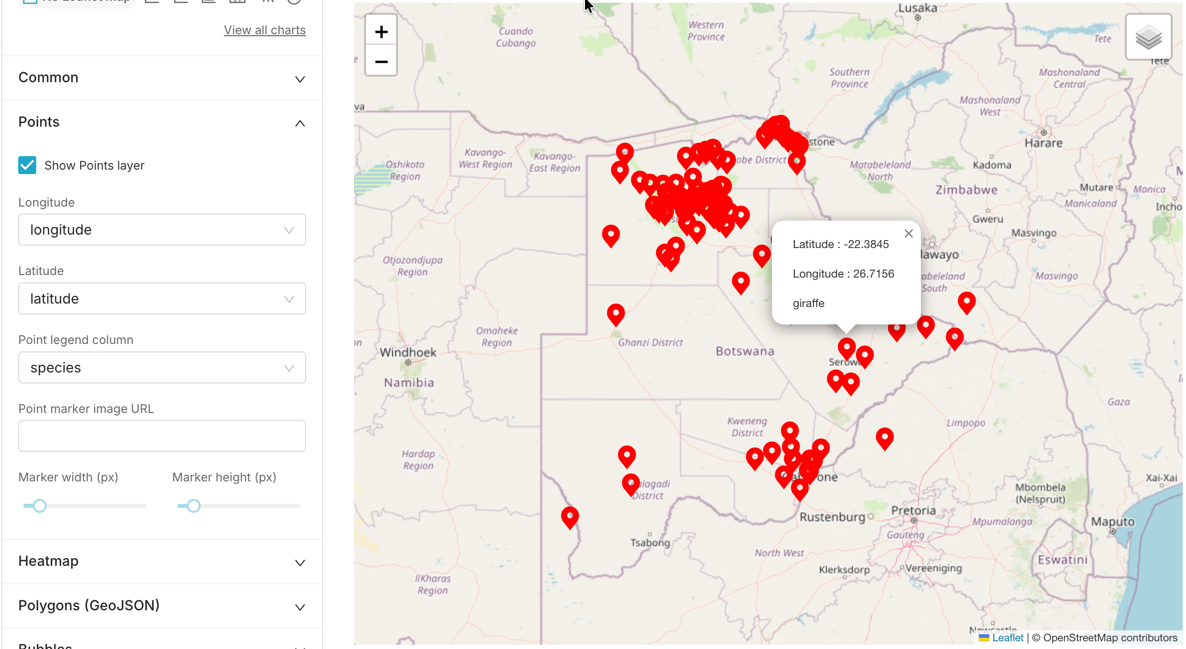The width and height of the screenshot is (1186, 649).
Task: Click the Kweneng District label
Action: 747,427
